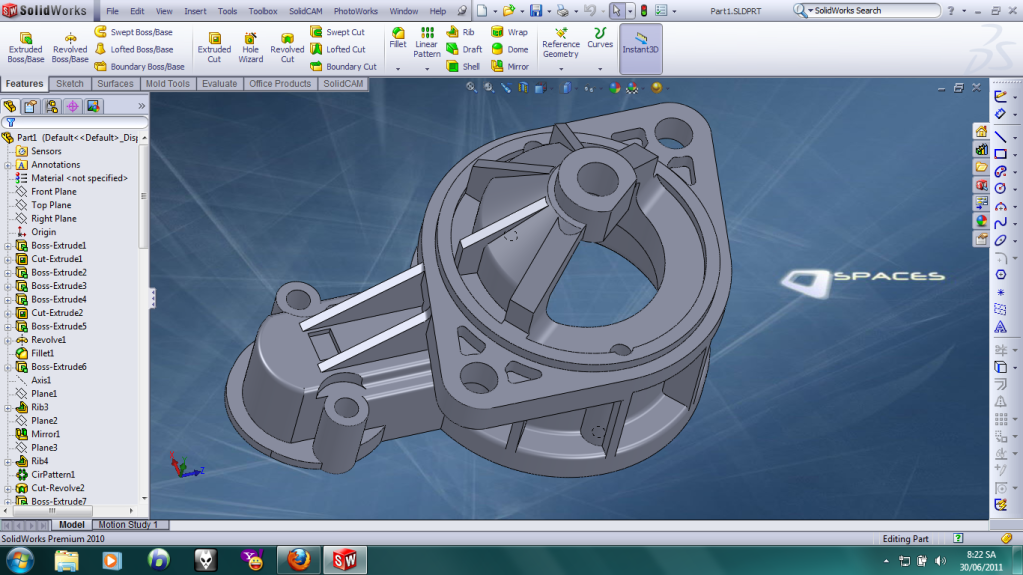Use the Draft feature tool
1023x575 pixels.
point(465,49)
